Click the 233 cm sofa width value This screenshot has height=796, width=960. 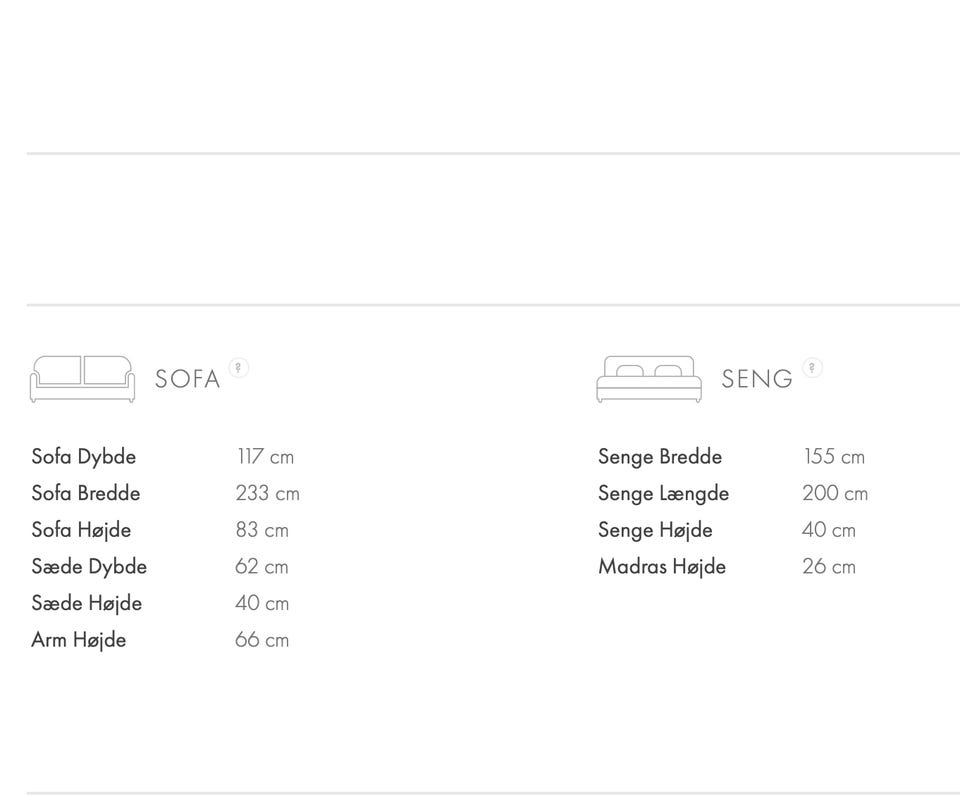267,493
